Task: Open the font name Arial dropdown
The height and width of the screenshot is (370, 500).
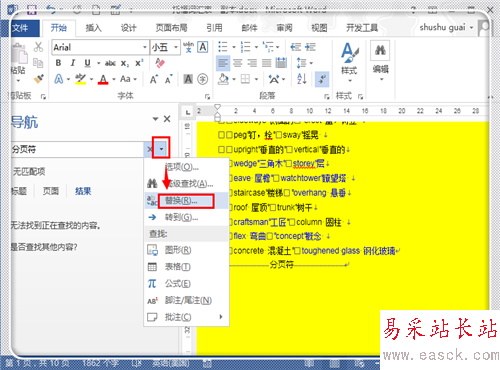Action: (x=145, y=47)
